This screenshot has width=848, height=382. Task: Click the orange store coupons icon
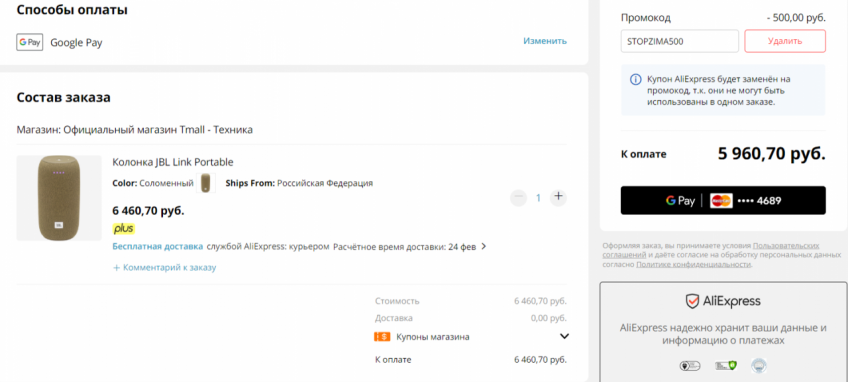(x=382, y=337)
